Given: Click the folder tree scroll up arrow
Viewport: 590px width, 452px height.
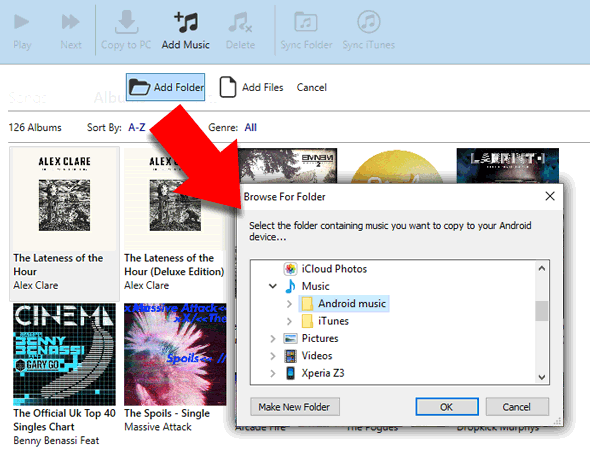Looking at the screenshot, I should (x=542, y=268).
